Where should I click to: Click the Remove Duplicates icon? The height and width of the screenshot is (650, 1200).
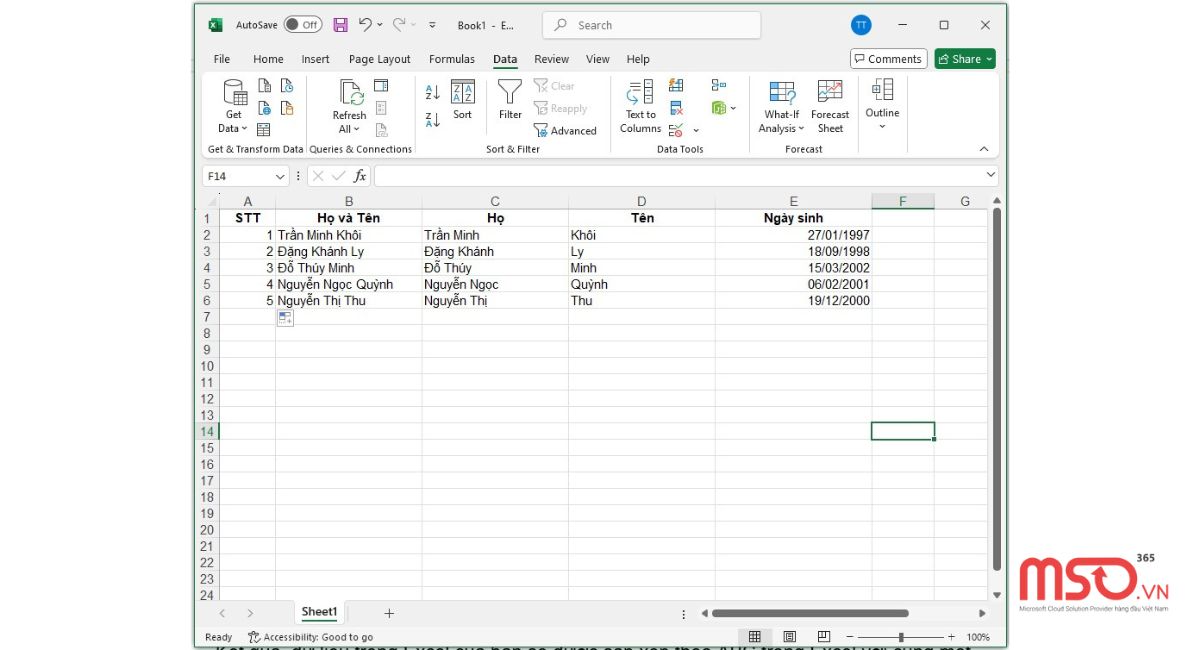(676, 108)
